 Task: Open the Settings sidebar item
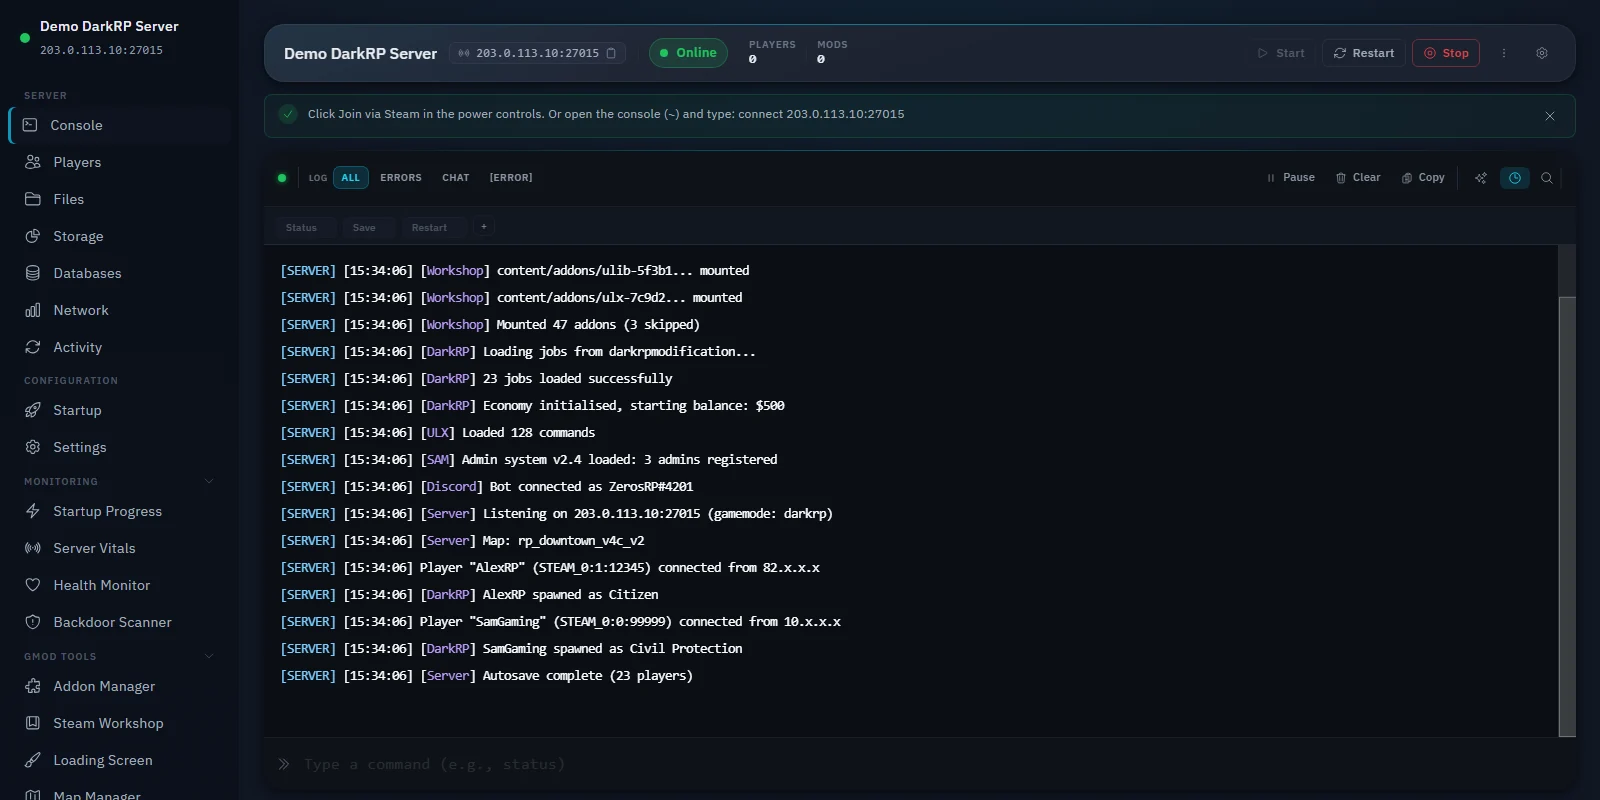click(120, 447)
